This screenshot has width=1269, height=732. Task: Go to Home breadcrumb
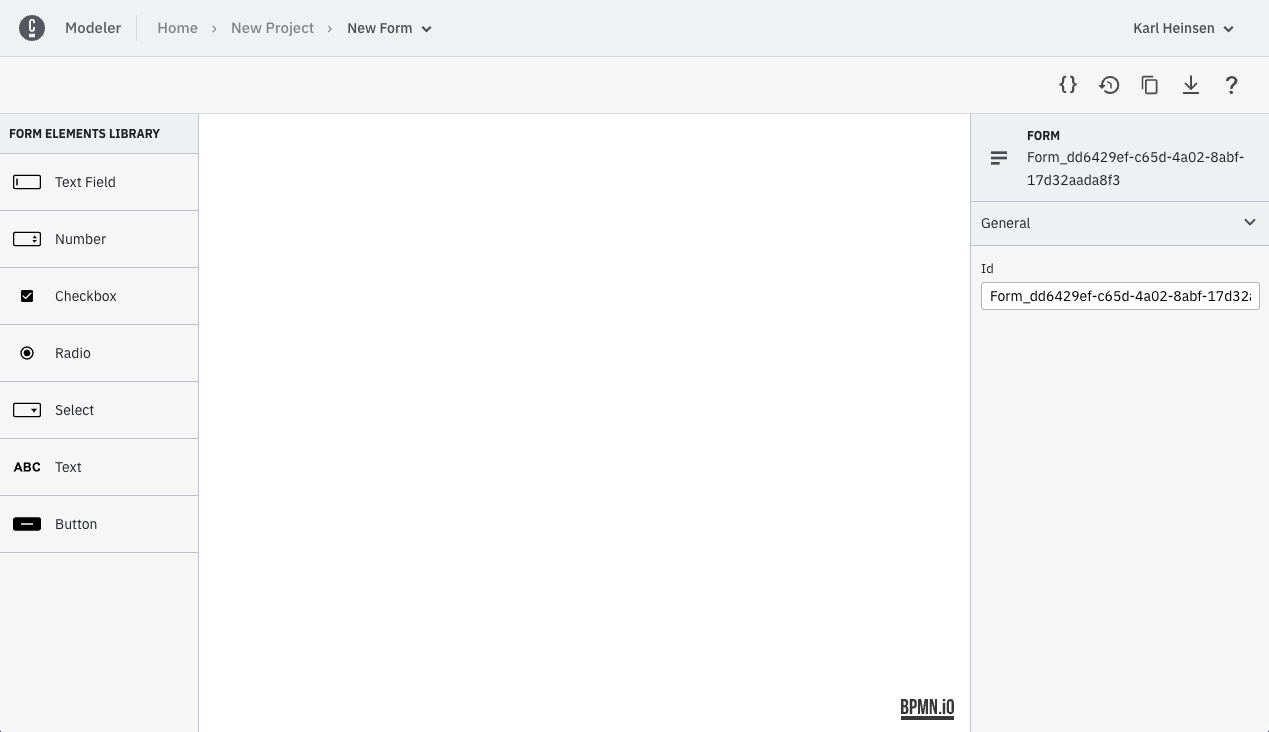(177, 28)
